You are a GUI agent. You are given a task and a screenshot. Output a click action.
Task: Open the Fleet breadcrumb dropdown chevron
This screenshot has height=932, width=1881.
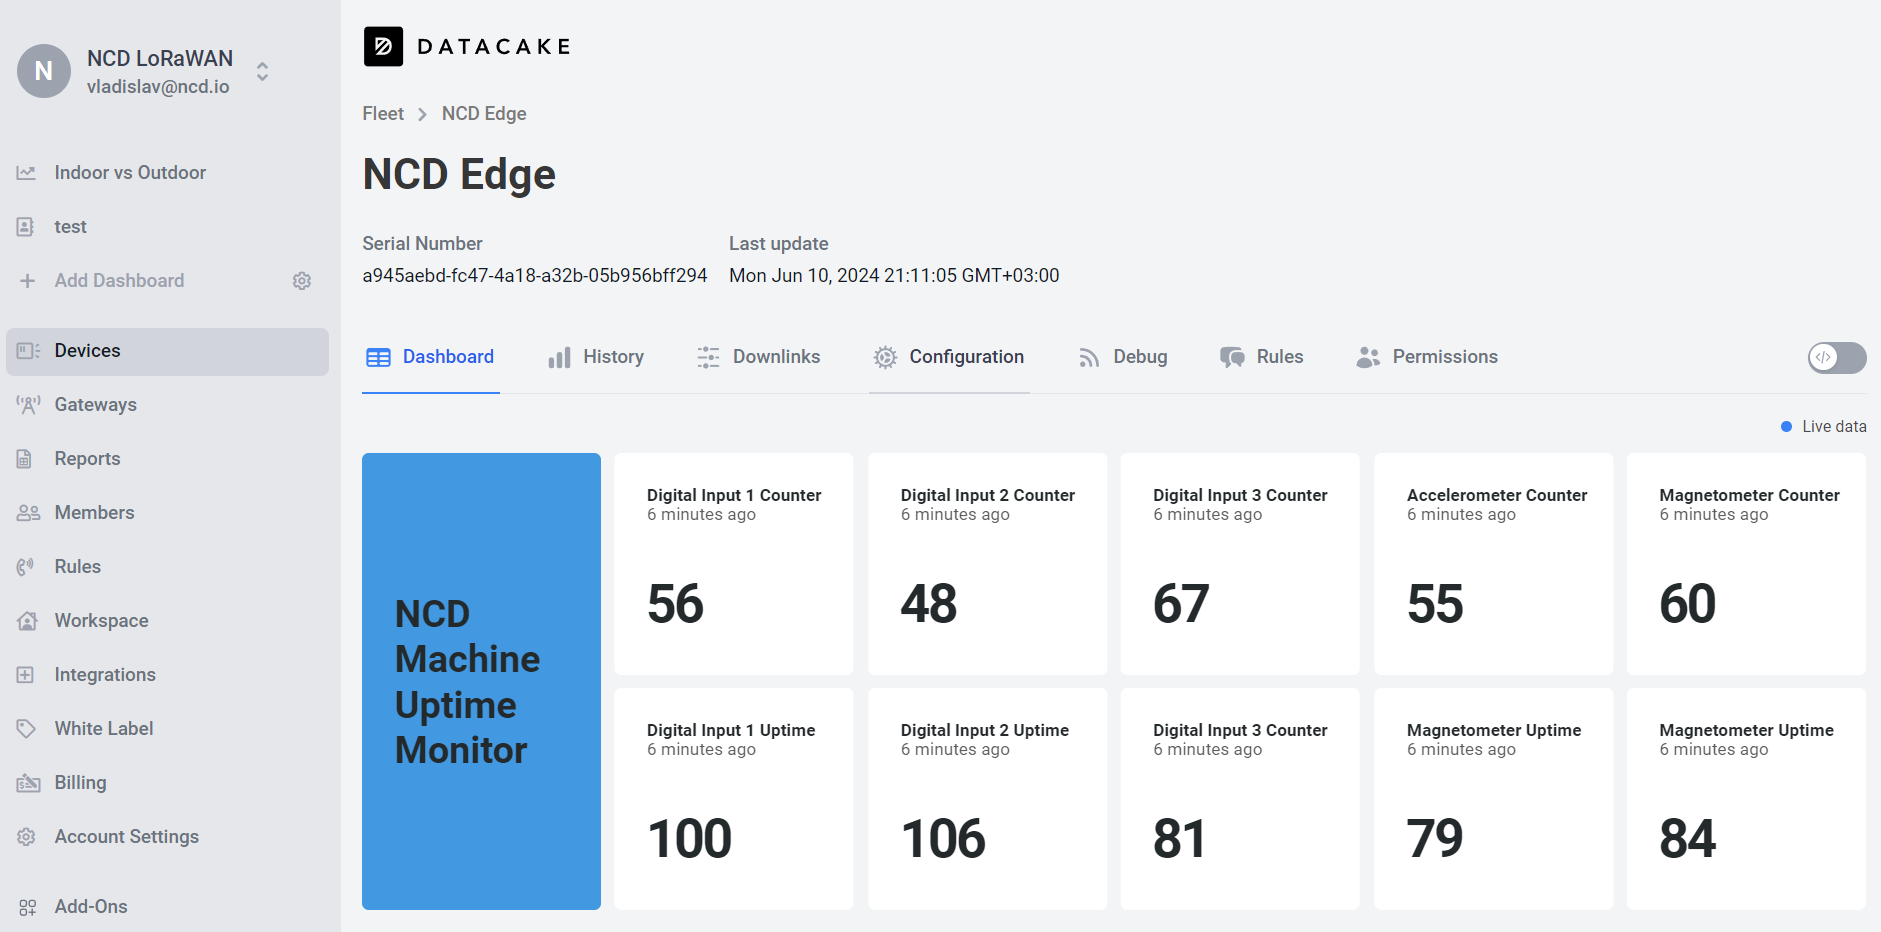423,114
